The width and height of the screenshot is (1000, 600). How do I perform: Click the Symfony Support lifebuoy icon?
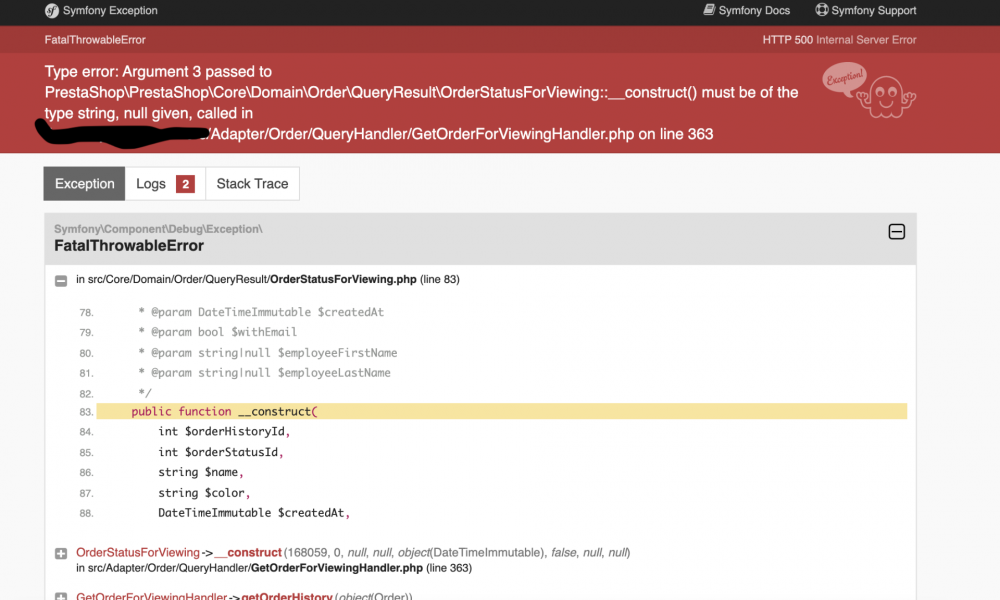point(822,11)
